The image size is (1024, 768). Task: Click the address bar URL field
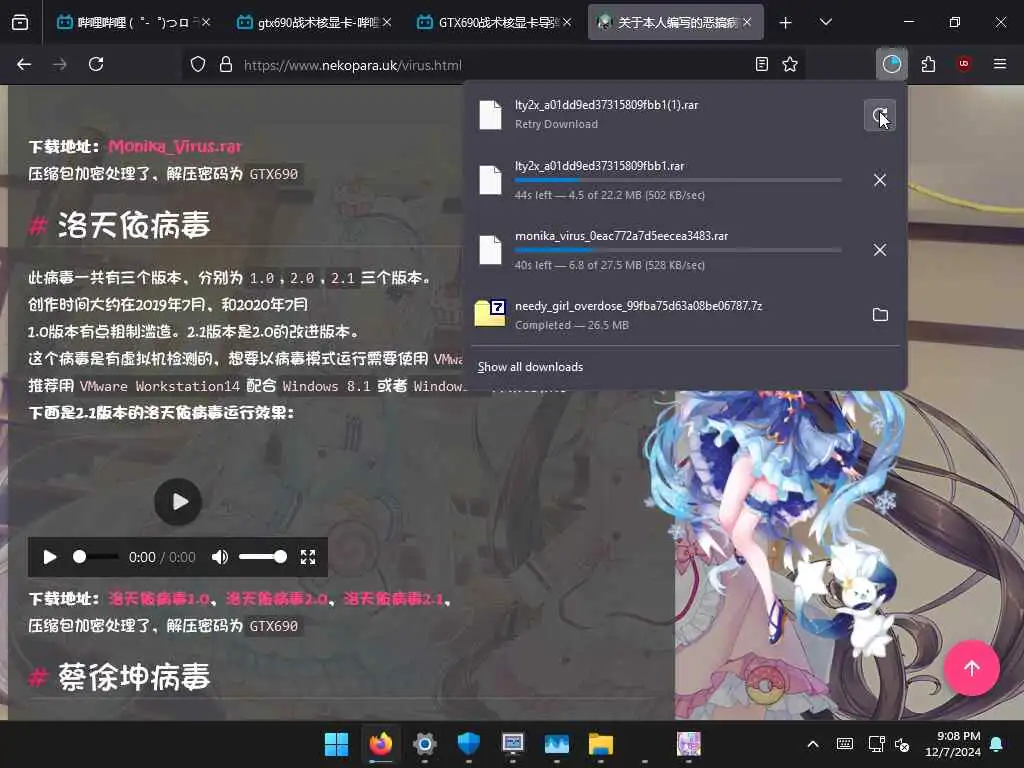[493, 65]
